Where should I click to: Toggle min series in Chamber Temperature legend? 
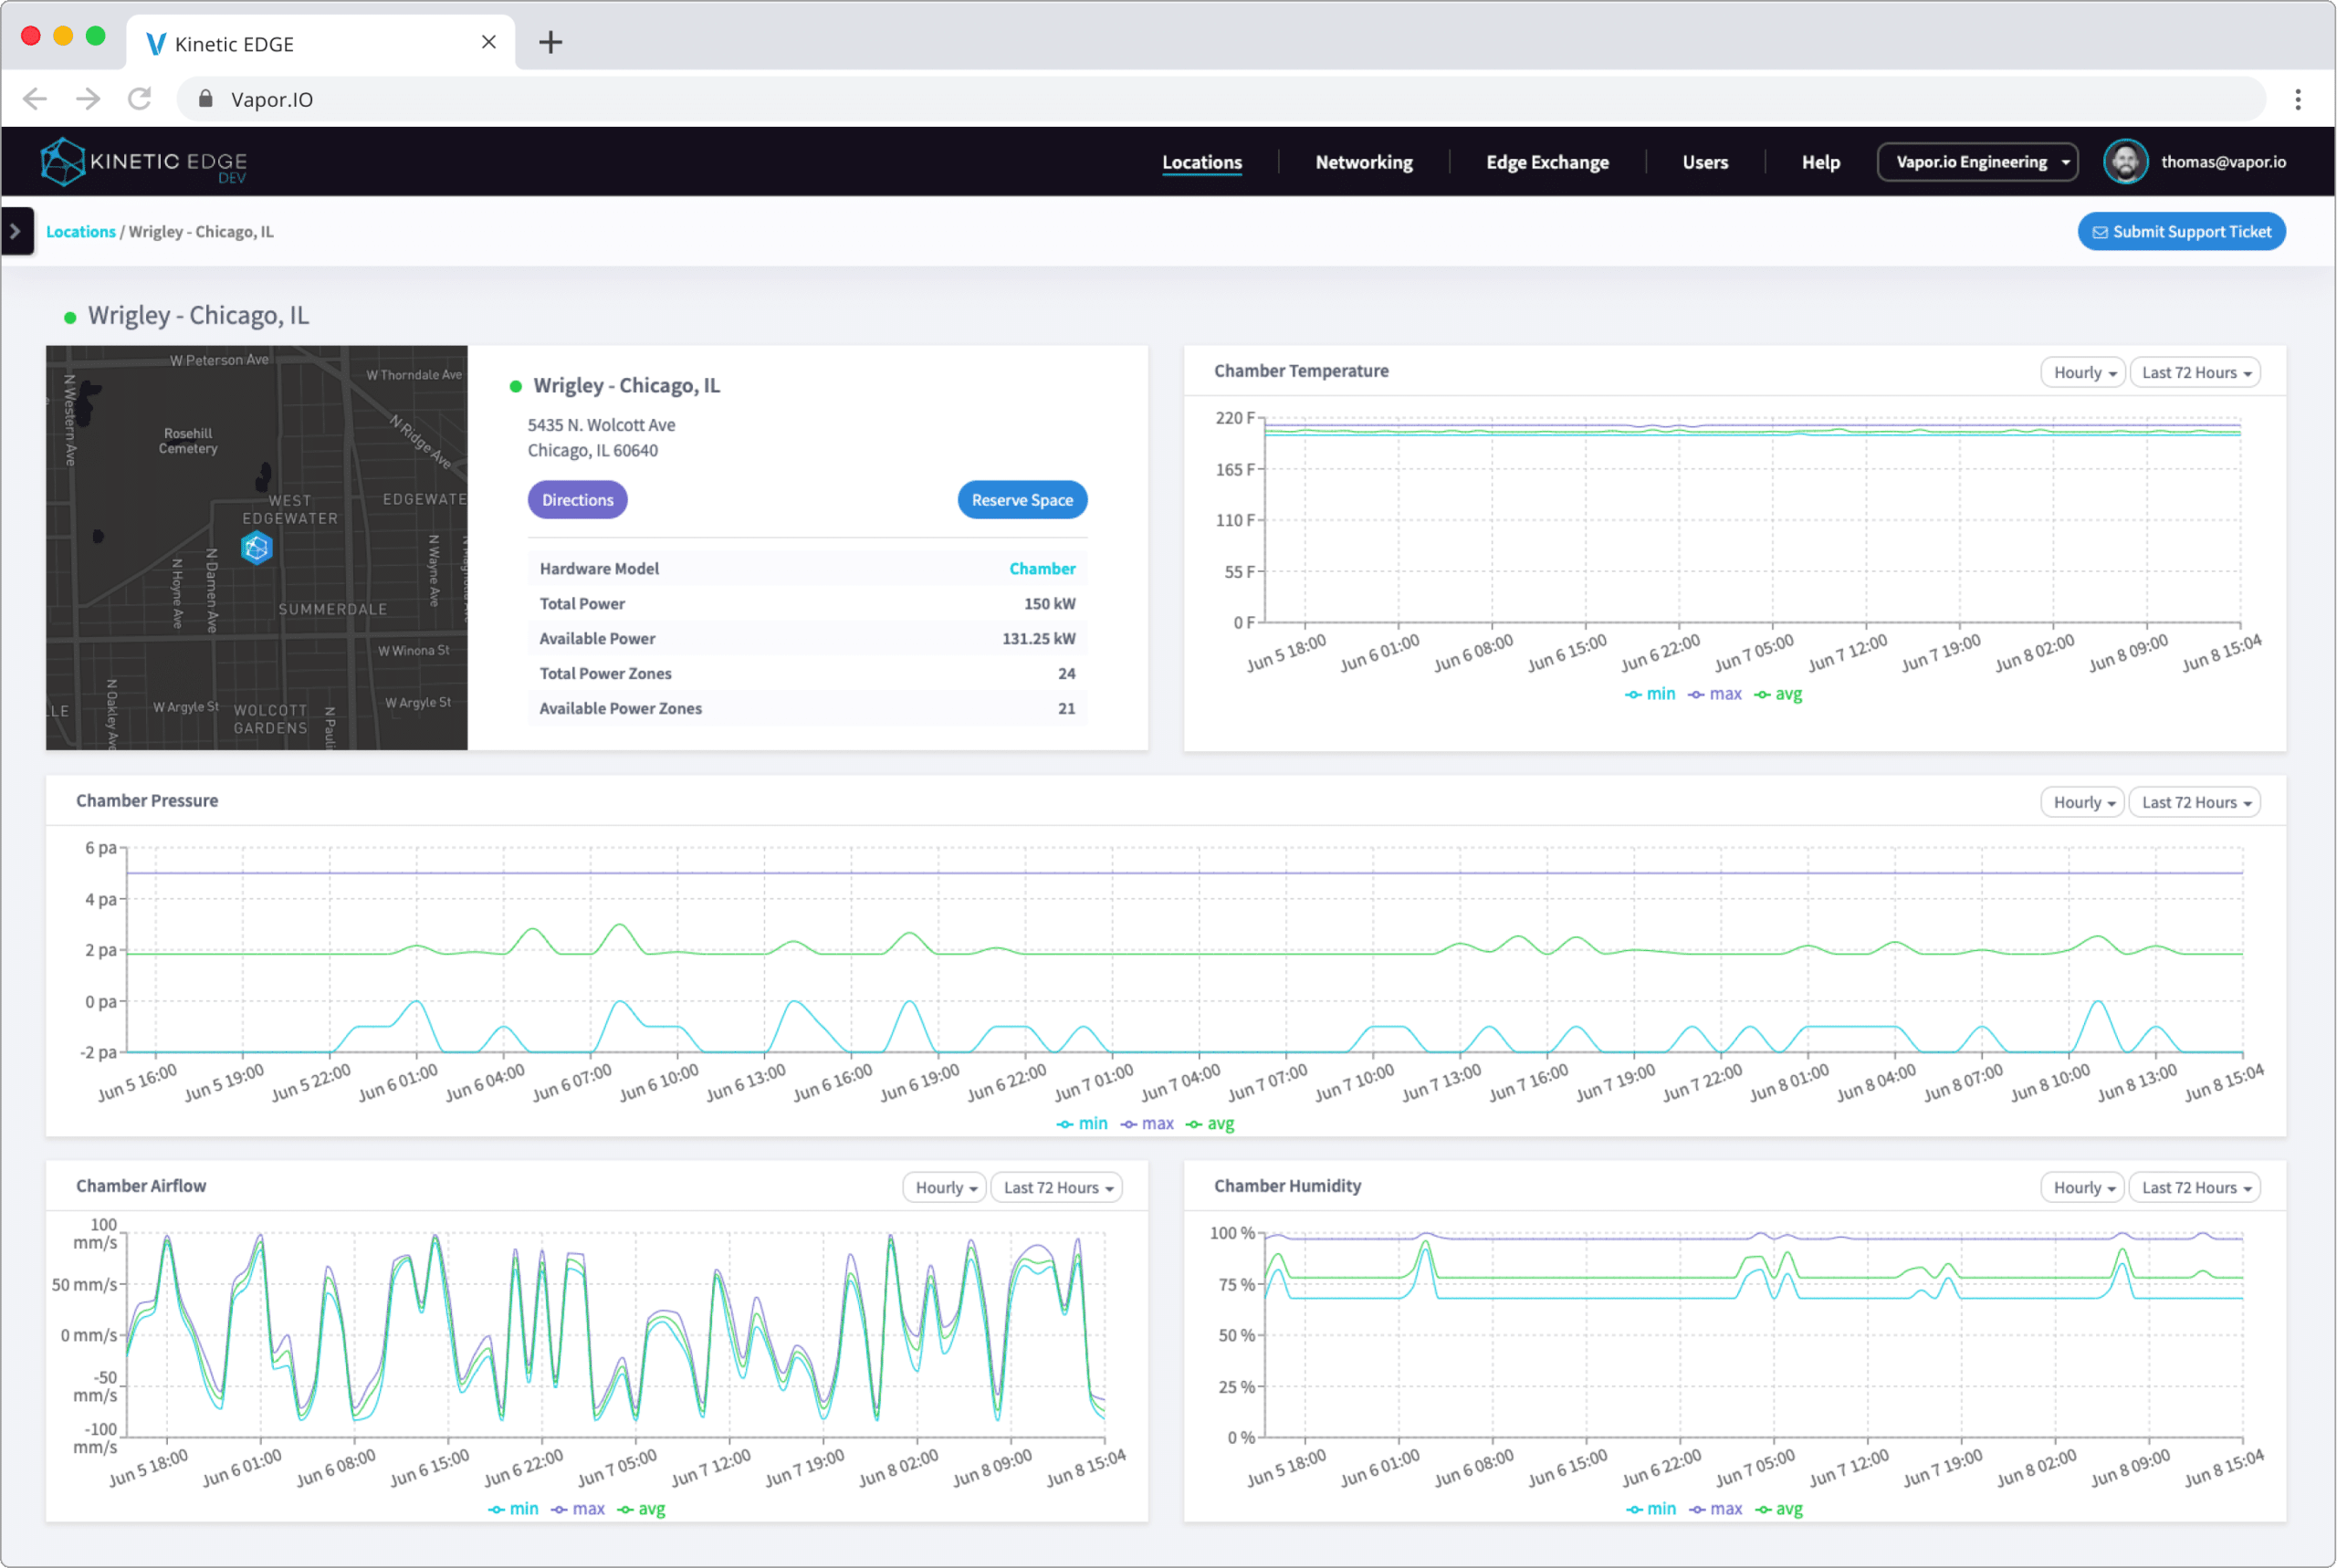(1650, 694)
